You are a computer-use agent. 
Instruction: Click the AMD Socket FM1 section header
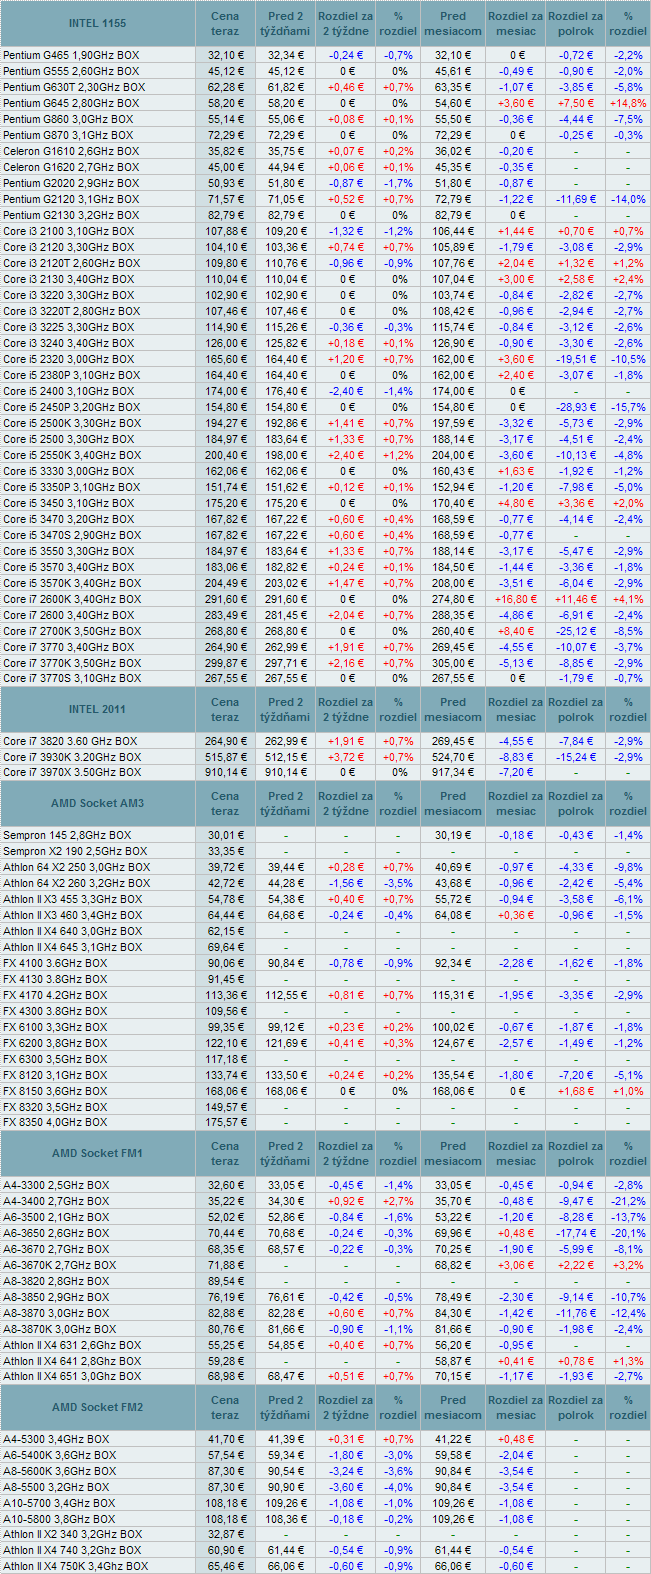tap(97, 1154)
